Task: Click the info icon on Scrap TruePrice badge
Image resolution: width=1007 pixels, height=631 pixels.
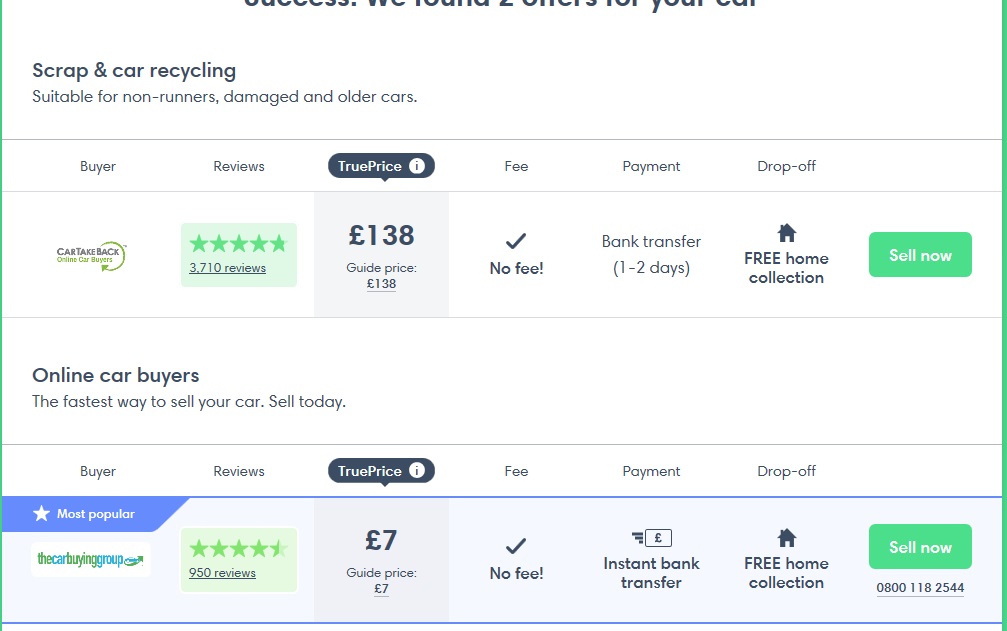Action: coord(417,166)
